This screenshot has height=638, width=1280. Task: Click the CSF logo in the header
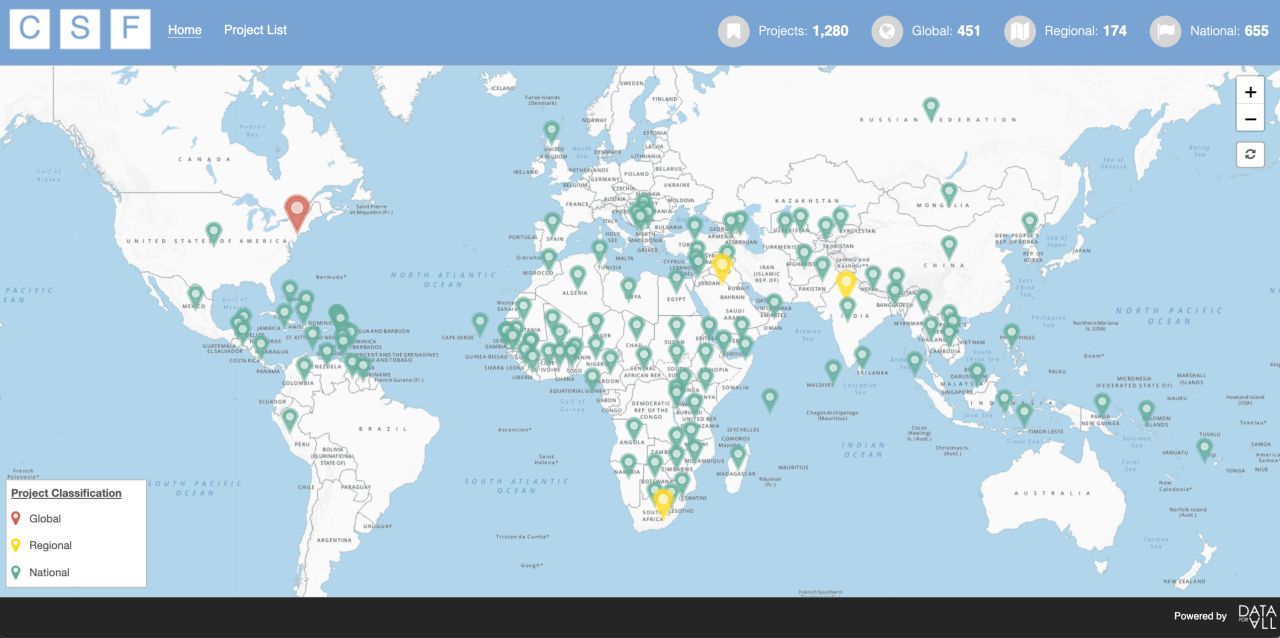[80, 29]
